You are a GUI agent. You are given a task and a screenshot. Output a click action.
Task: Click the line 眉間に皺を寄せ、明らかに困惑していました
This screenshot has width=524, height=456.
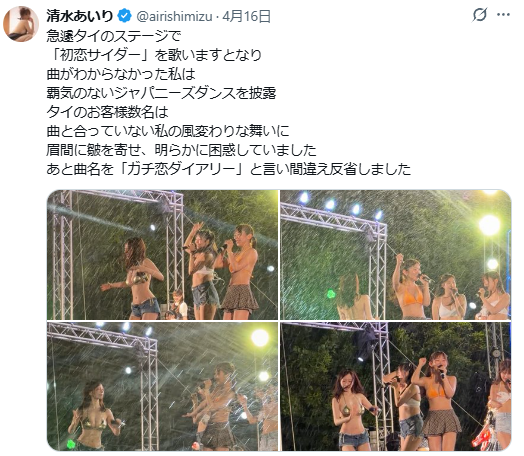(x=181, y=150)
